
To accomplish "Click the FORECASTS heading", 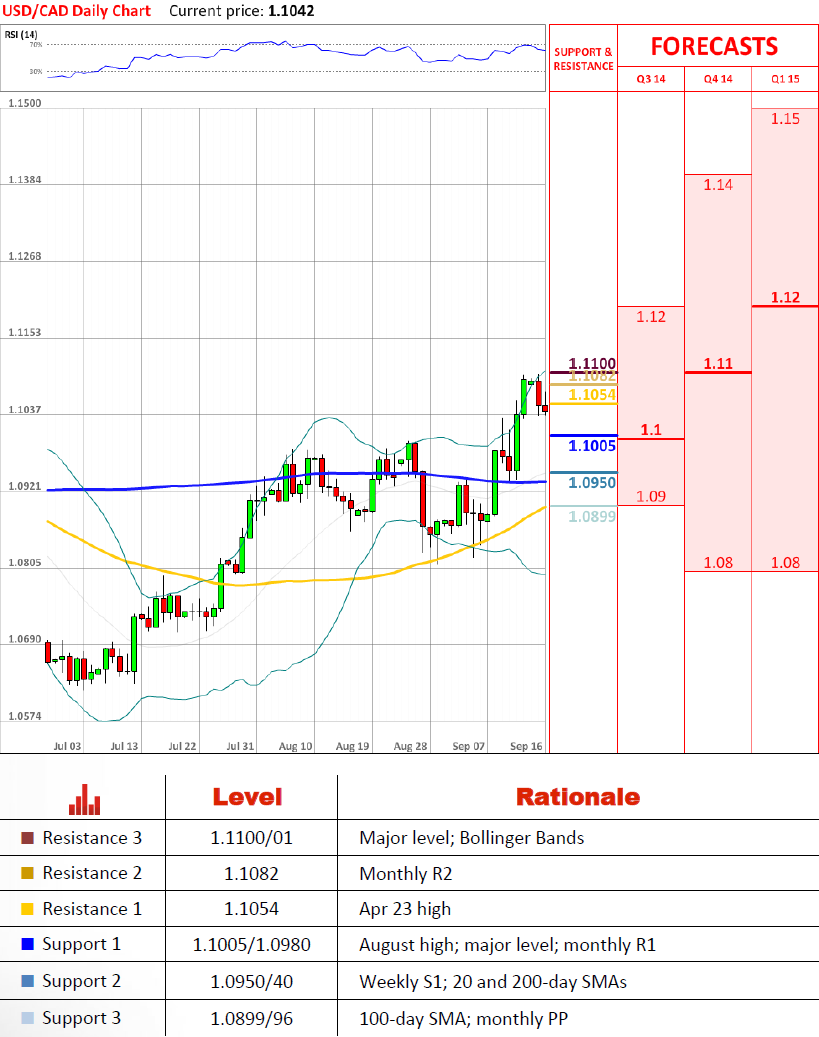I will [x=714, y=46].
